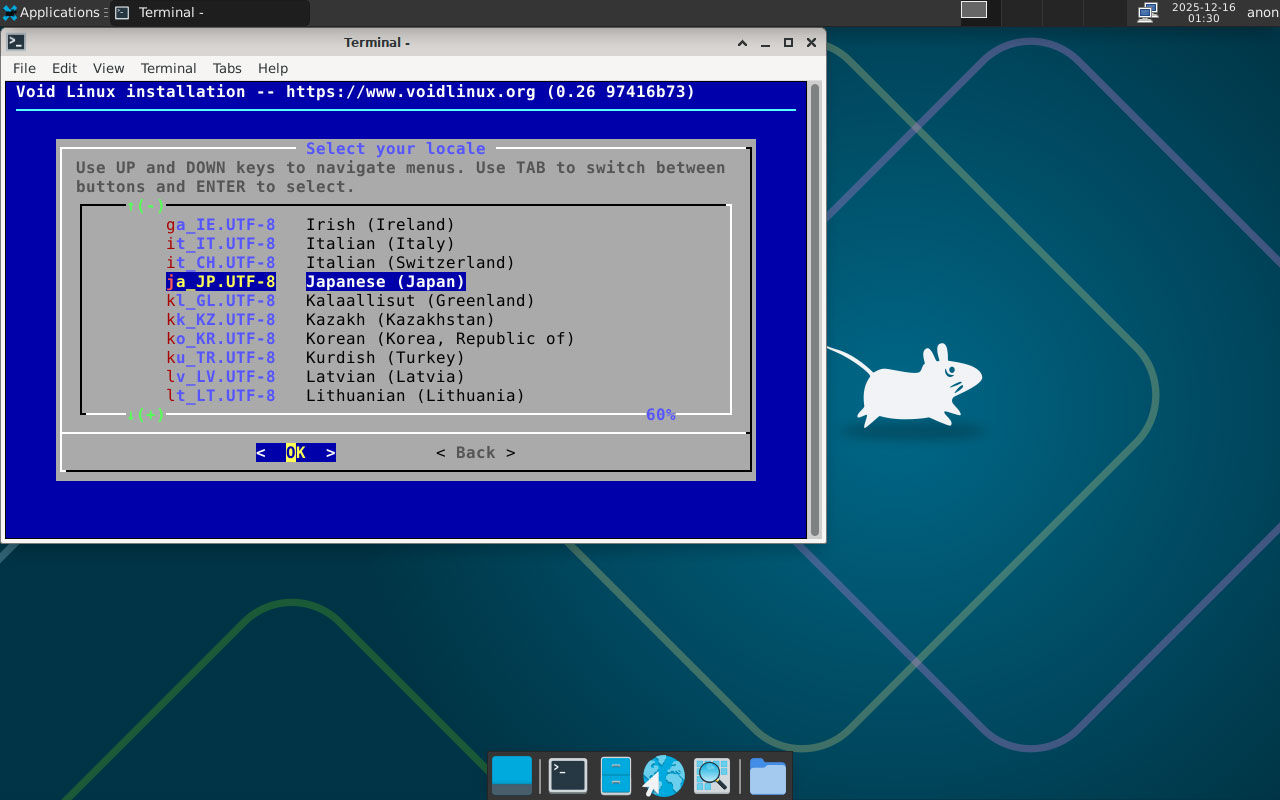Image resolution: width=1280 pixels, height=800 pixels.
Task: Click the panel clock showing 2025-12-16
Action: click(x=1203, y=12)
